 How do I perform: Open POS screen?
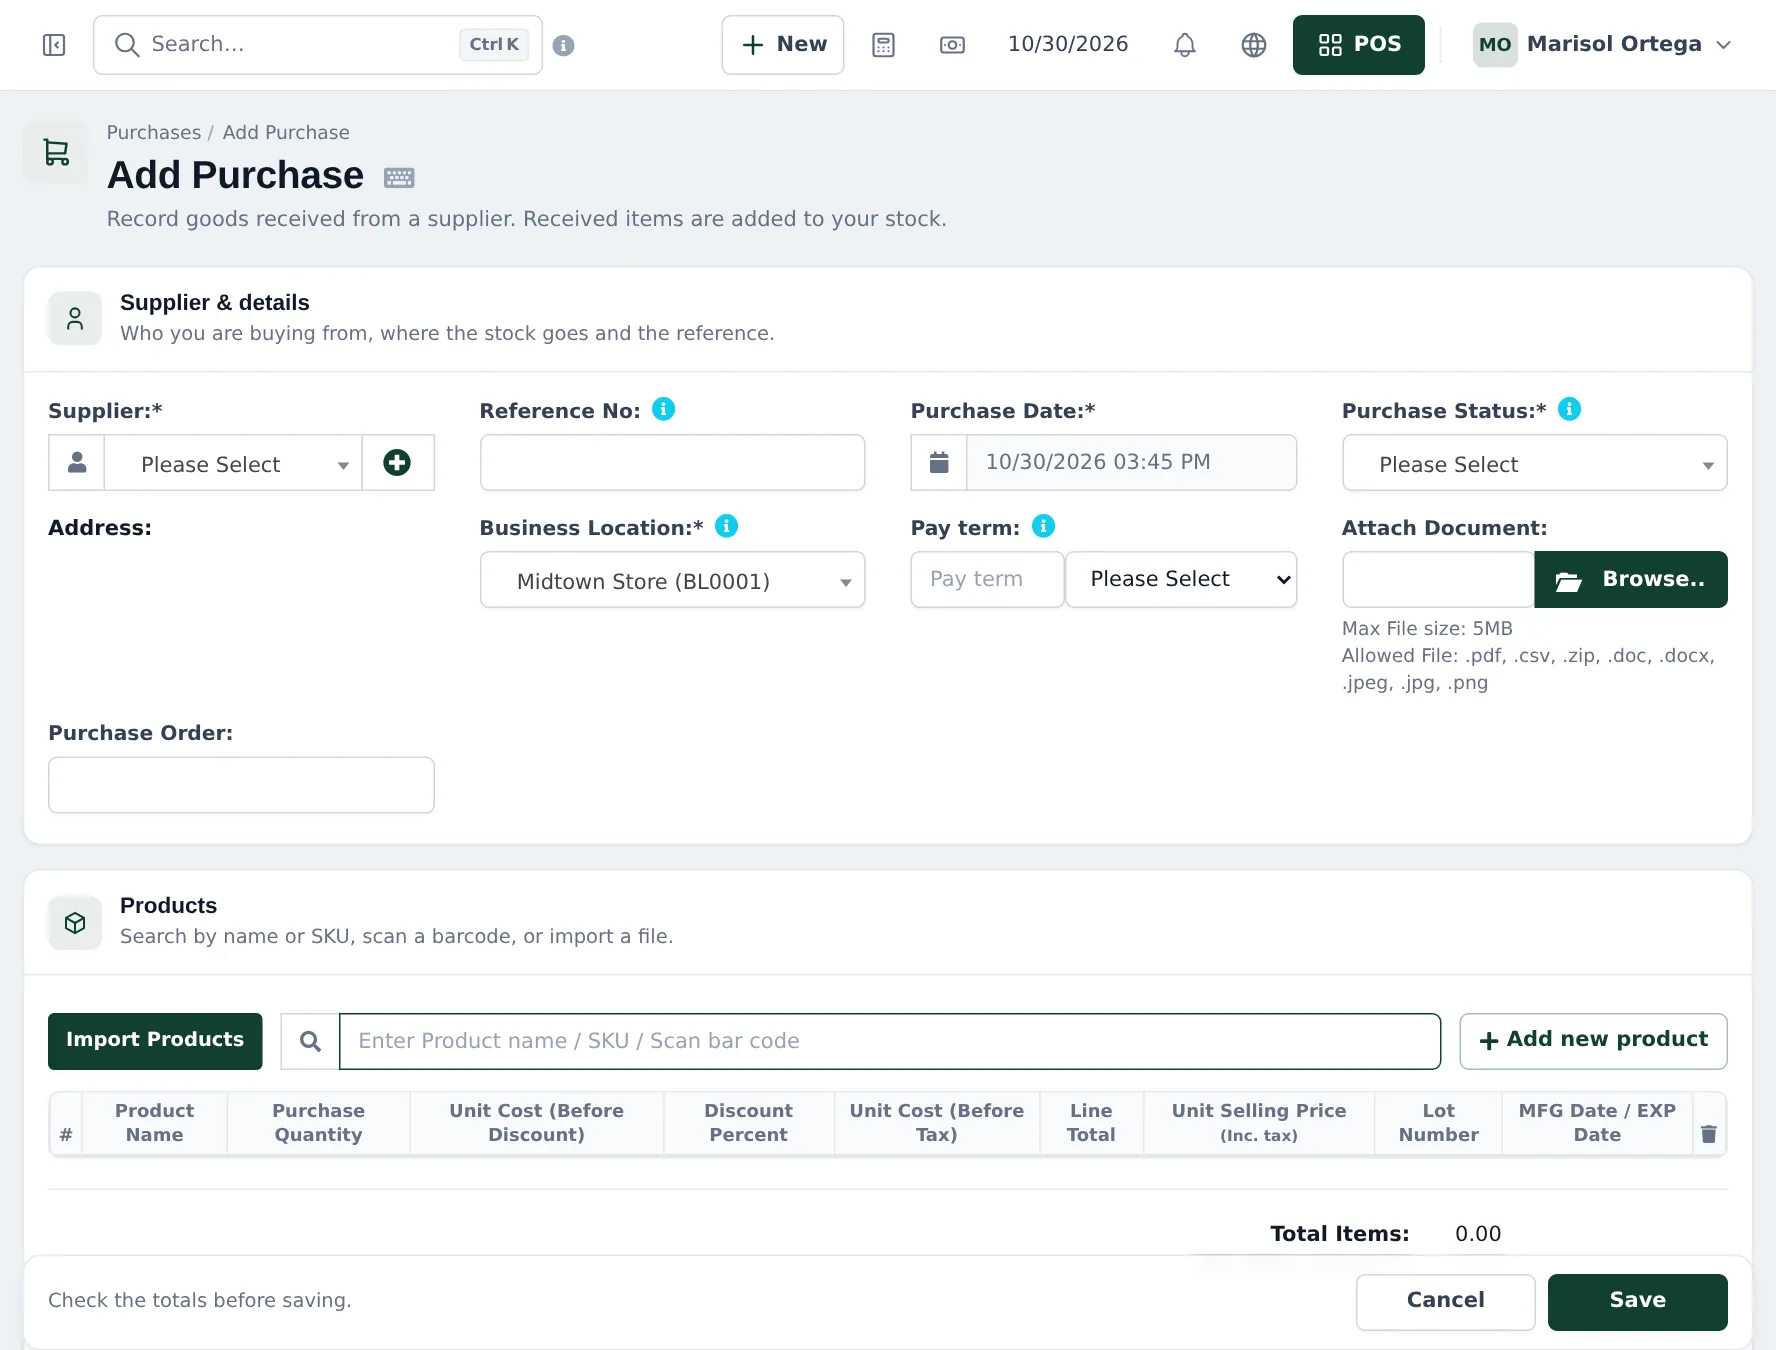pyautogui.click(x=1358, y=45)
